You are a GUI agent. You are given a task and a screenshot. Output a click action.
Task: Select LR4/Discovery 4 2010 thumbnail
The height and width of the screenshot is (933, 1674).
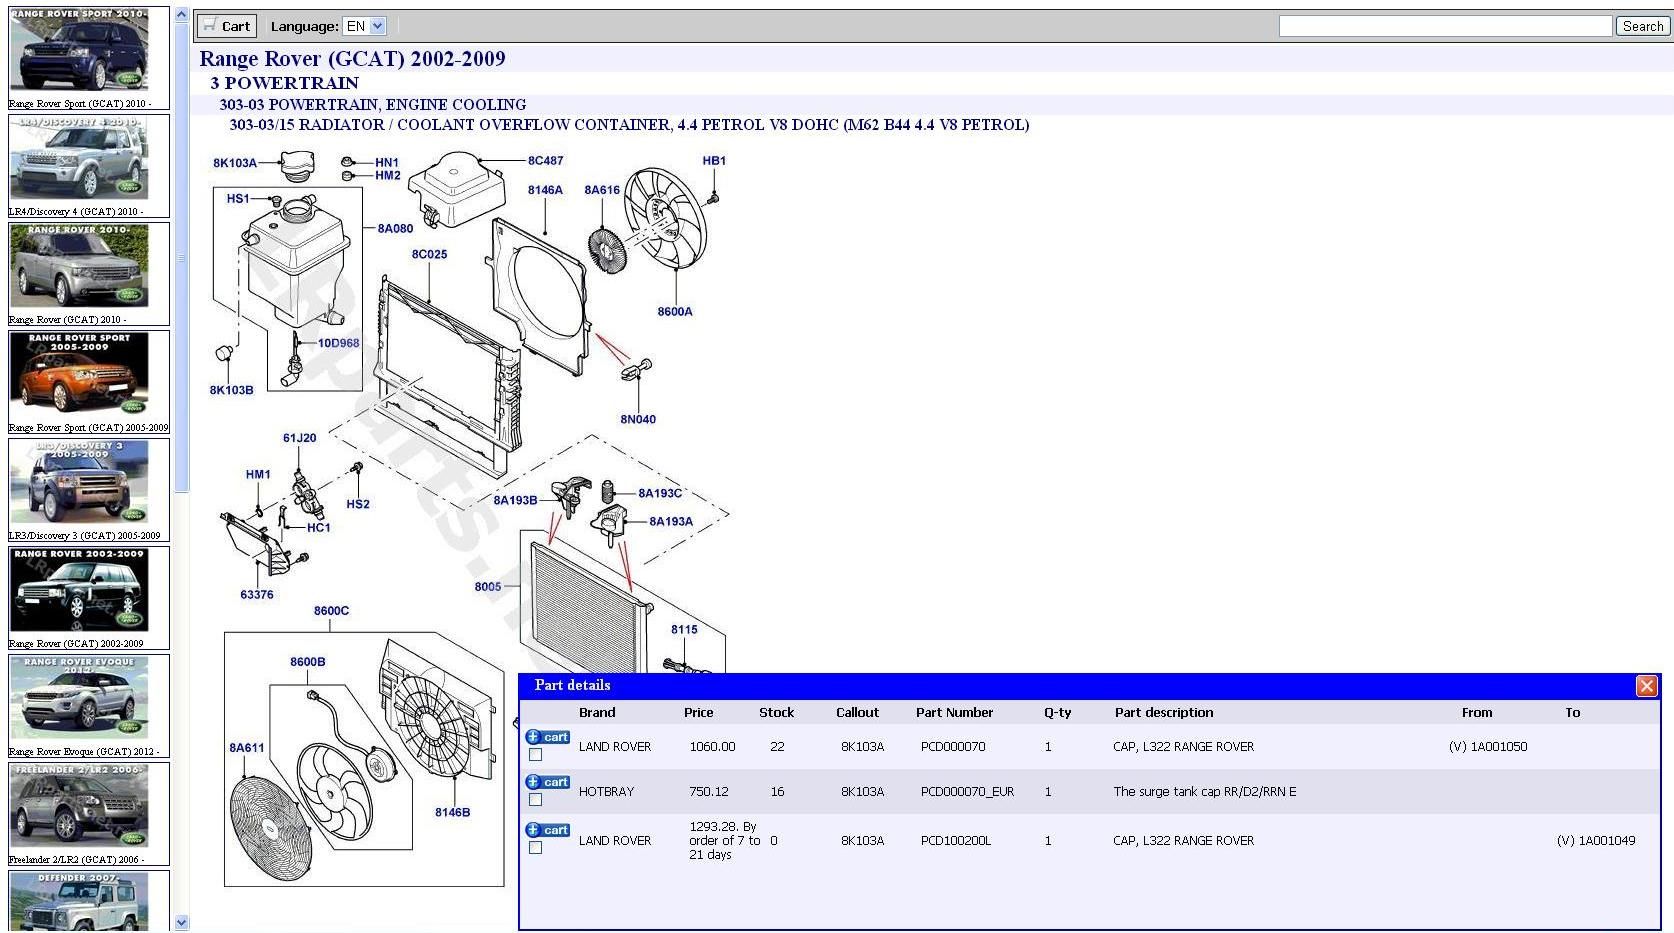pyautogui.click(x=79, y=158)
